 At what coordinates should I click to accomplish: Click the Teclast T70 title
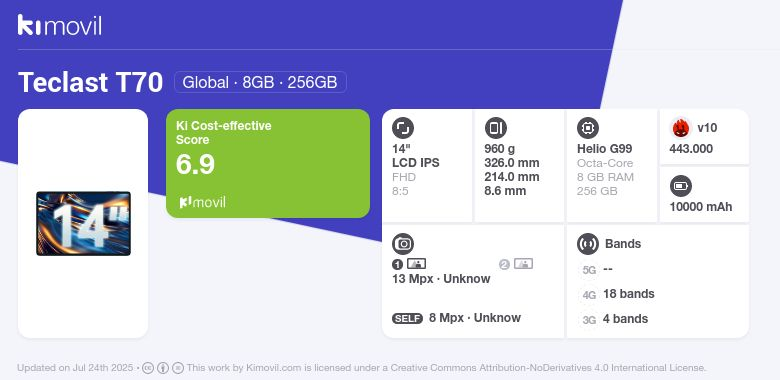tap(91, 82)
